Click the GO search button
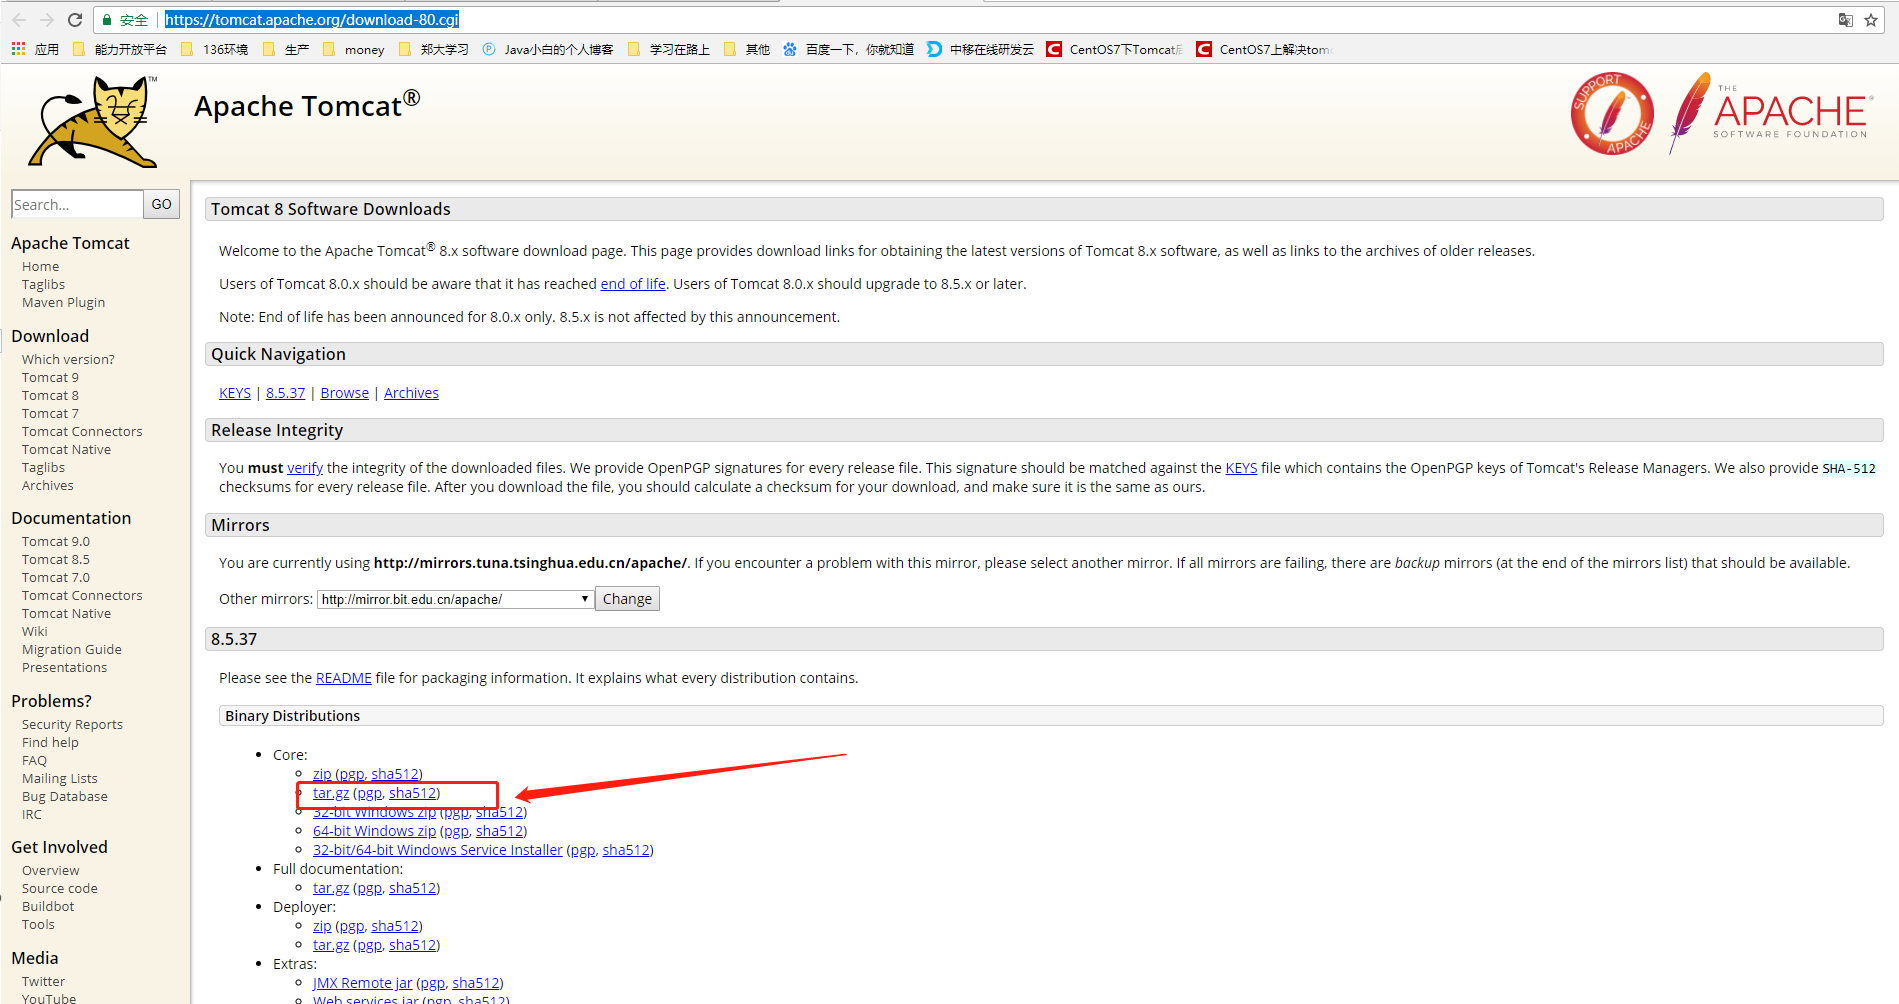Viewport: 1899px width, 1004px height. pyautogui.click(x=161, y=204)
